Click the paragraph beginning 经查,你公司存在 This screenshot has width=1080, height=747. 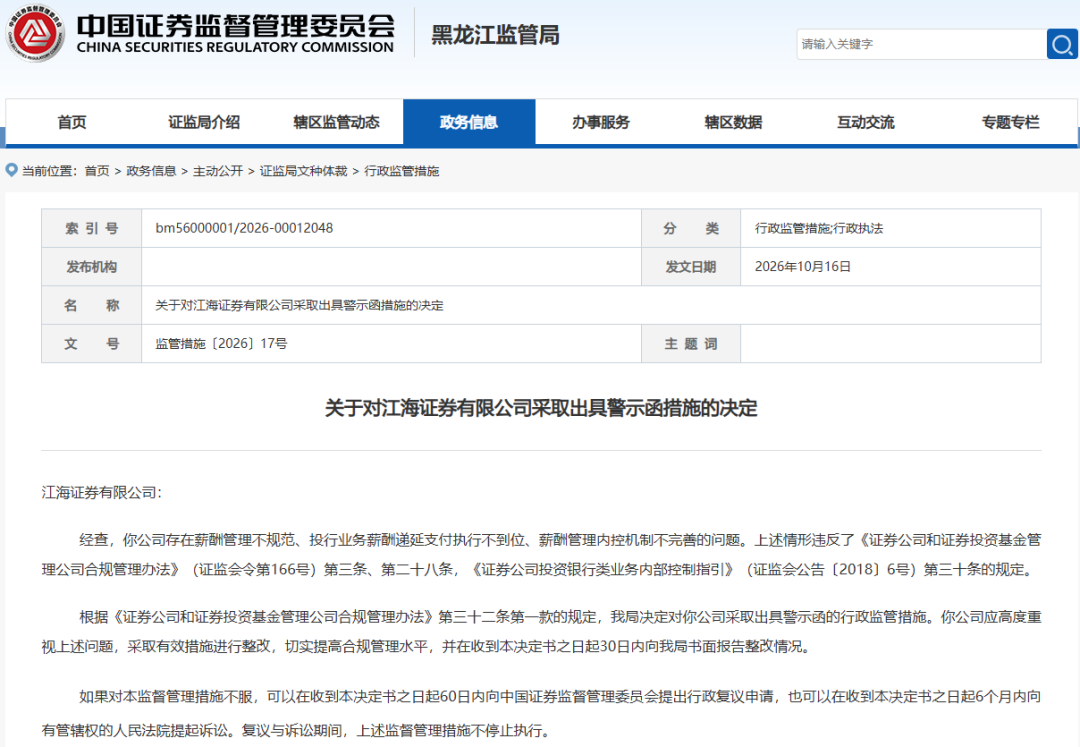[541, 554]
